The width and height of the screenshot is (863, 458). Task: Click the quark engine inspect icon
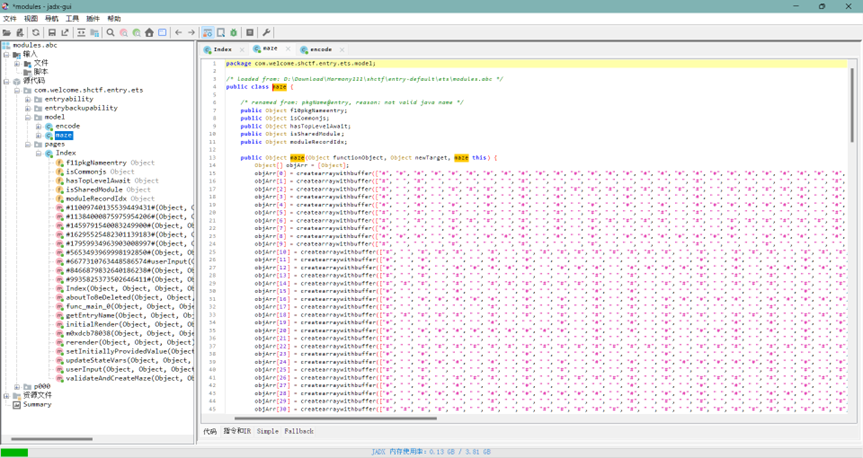pyautogui.click(x=221, y=32)
